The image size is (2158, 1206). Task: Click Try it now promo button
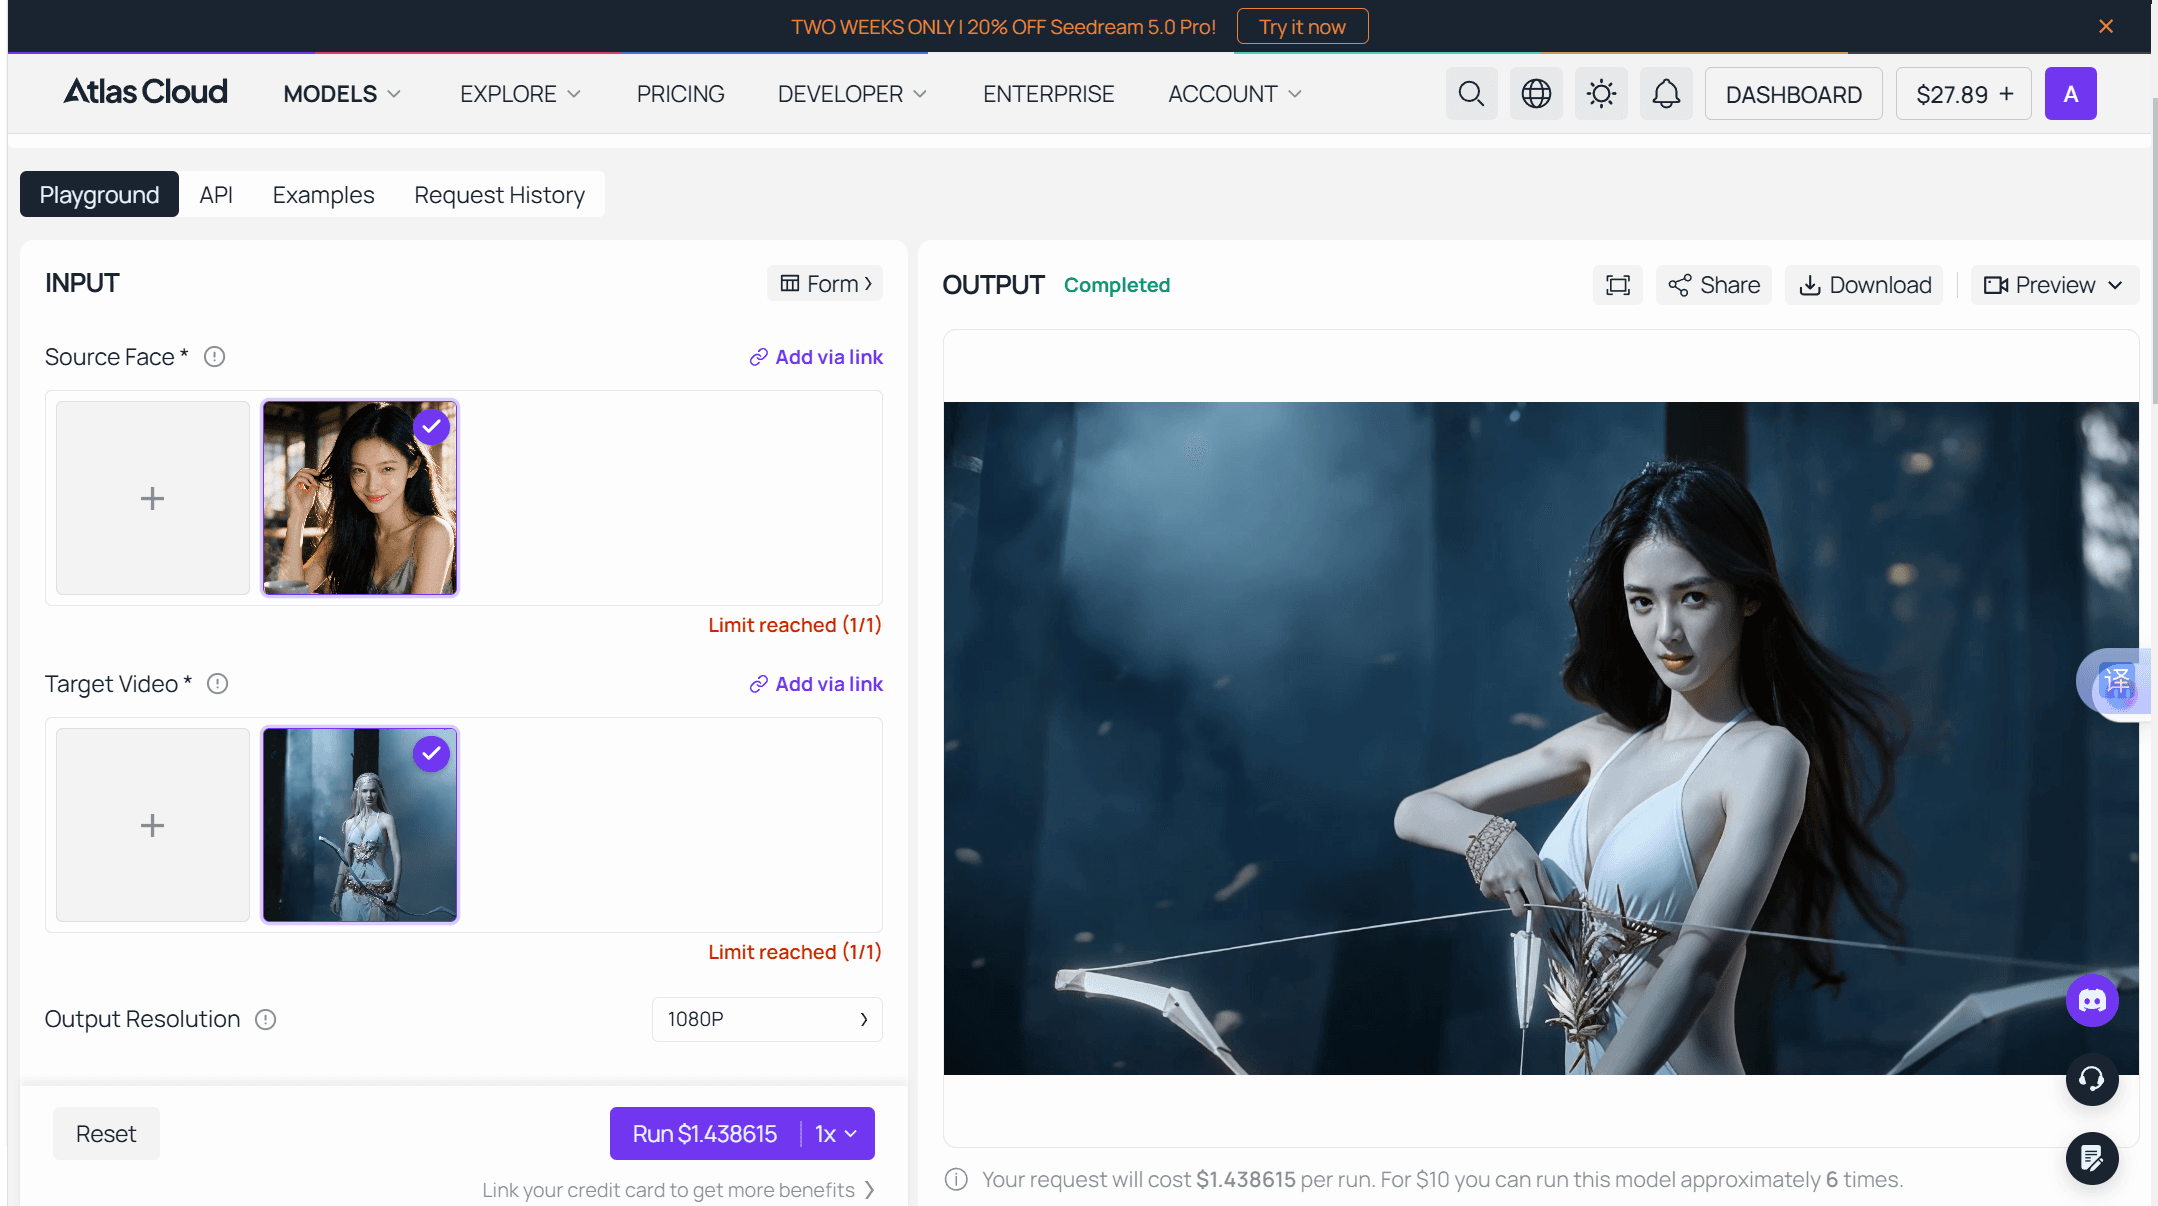1302,27
